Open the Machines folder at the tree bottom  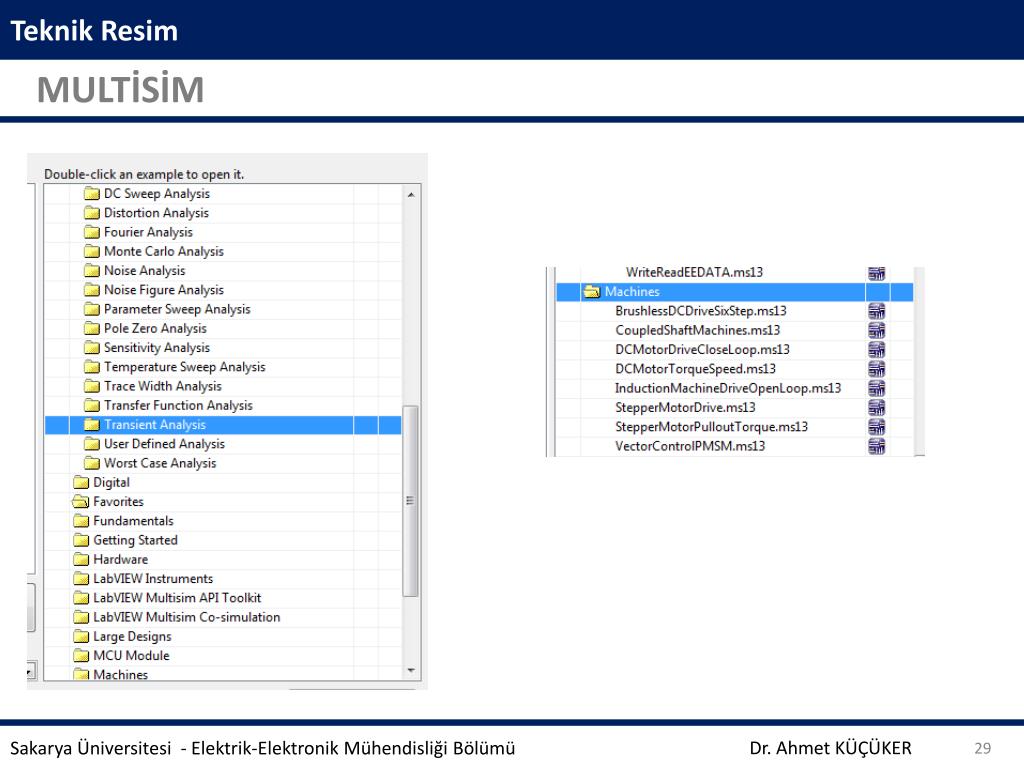pos(120,675)
